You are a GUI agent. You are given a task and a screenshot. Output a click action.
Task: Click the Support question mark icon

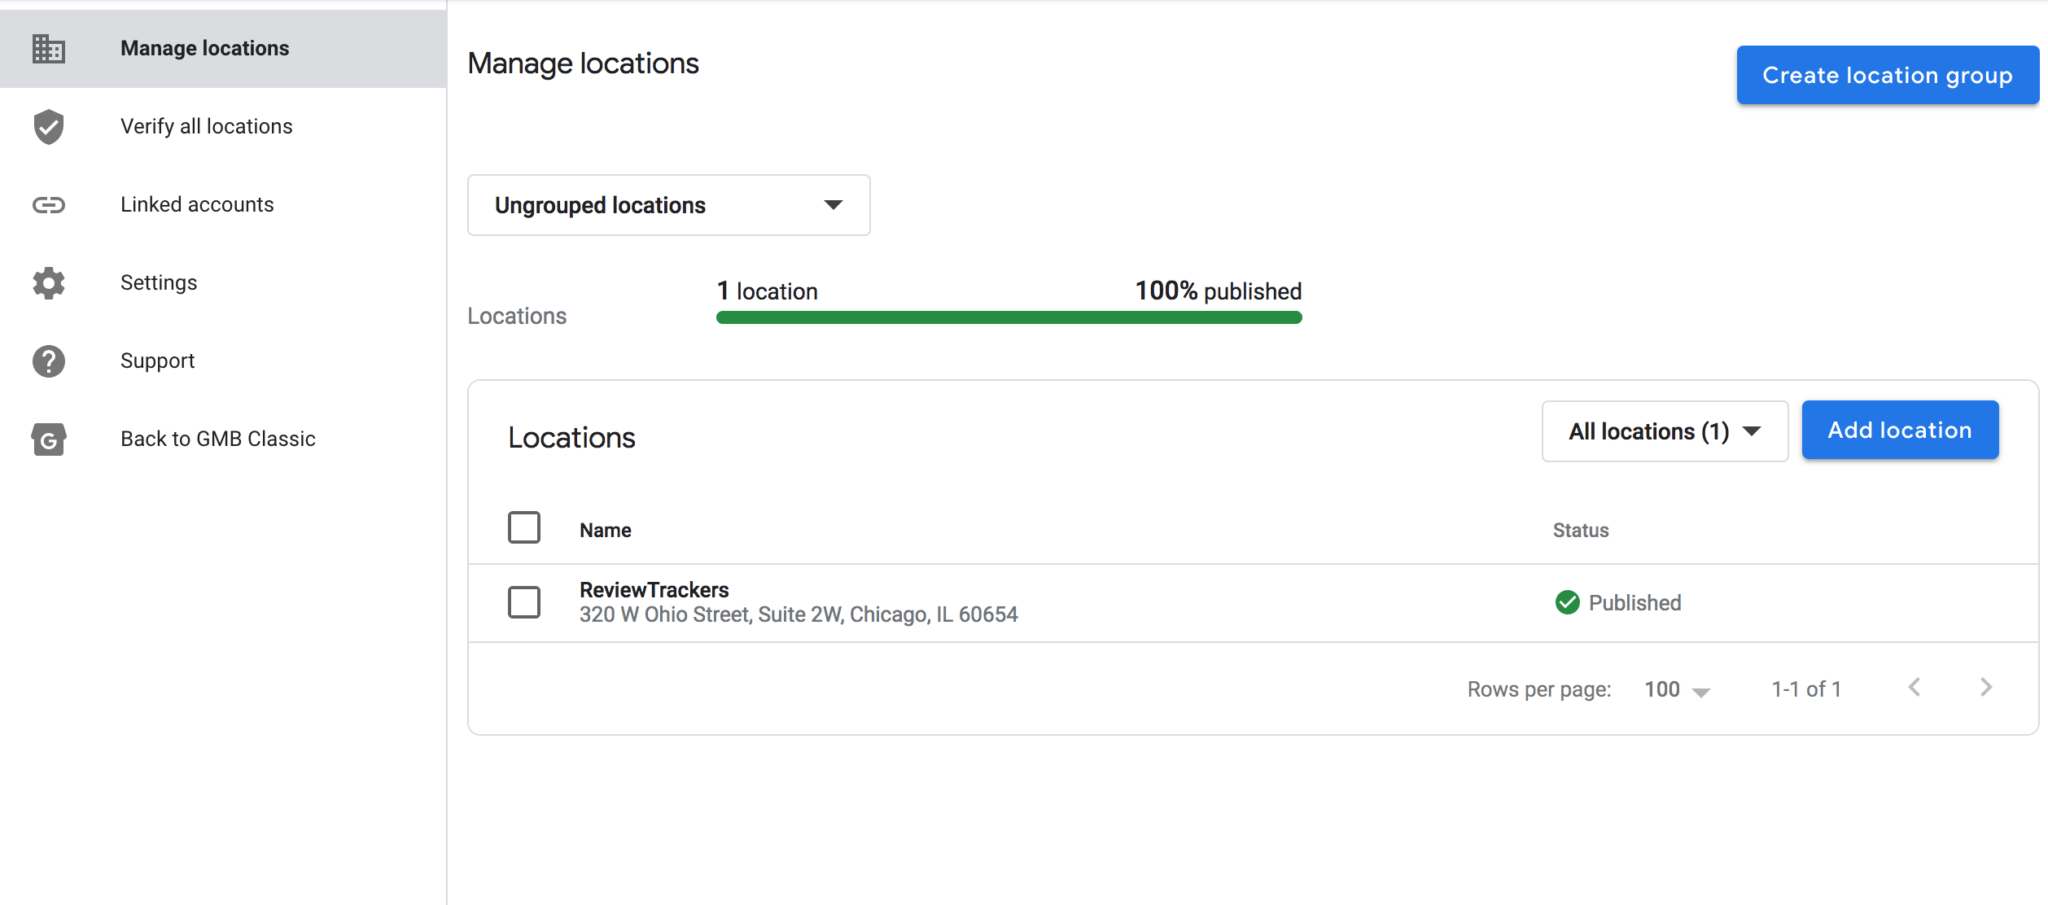pos(48,361)
